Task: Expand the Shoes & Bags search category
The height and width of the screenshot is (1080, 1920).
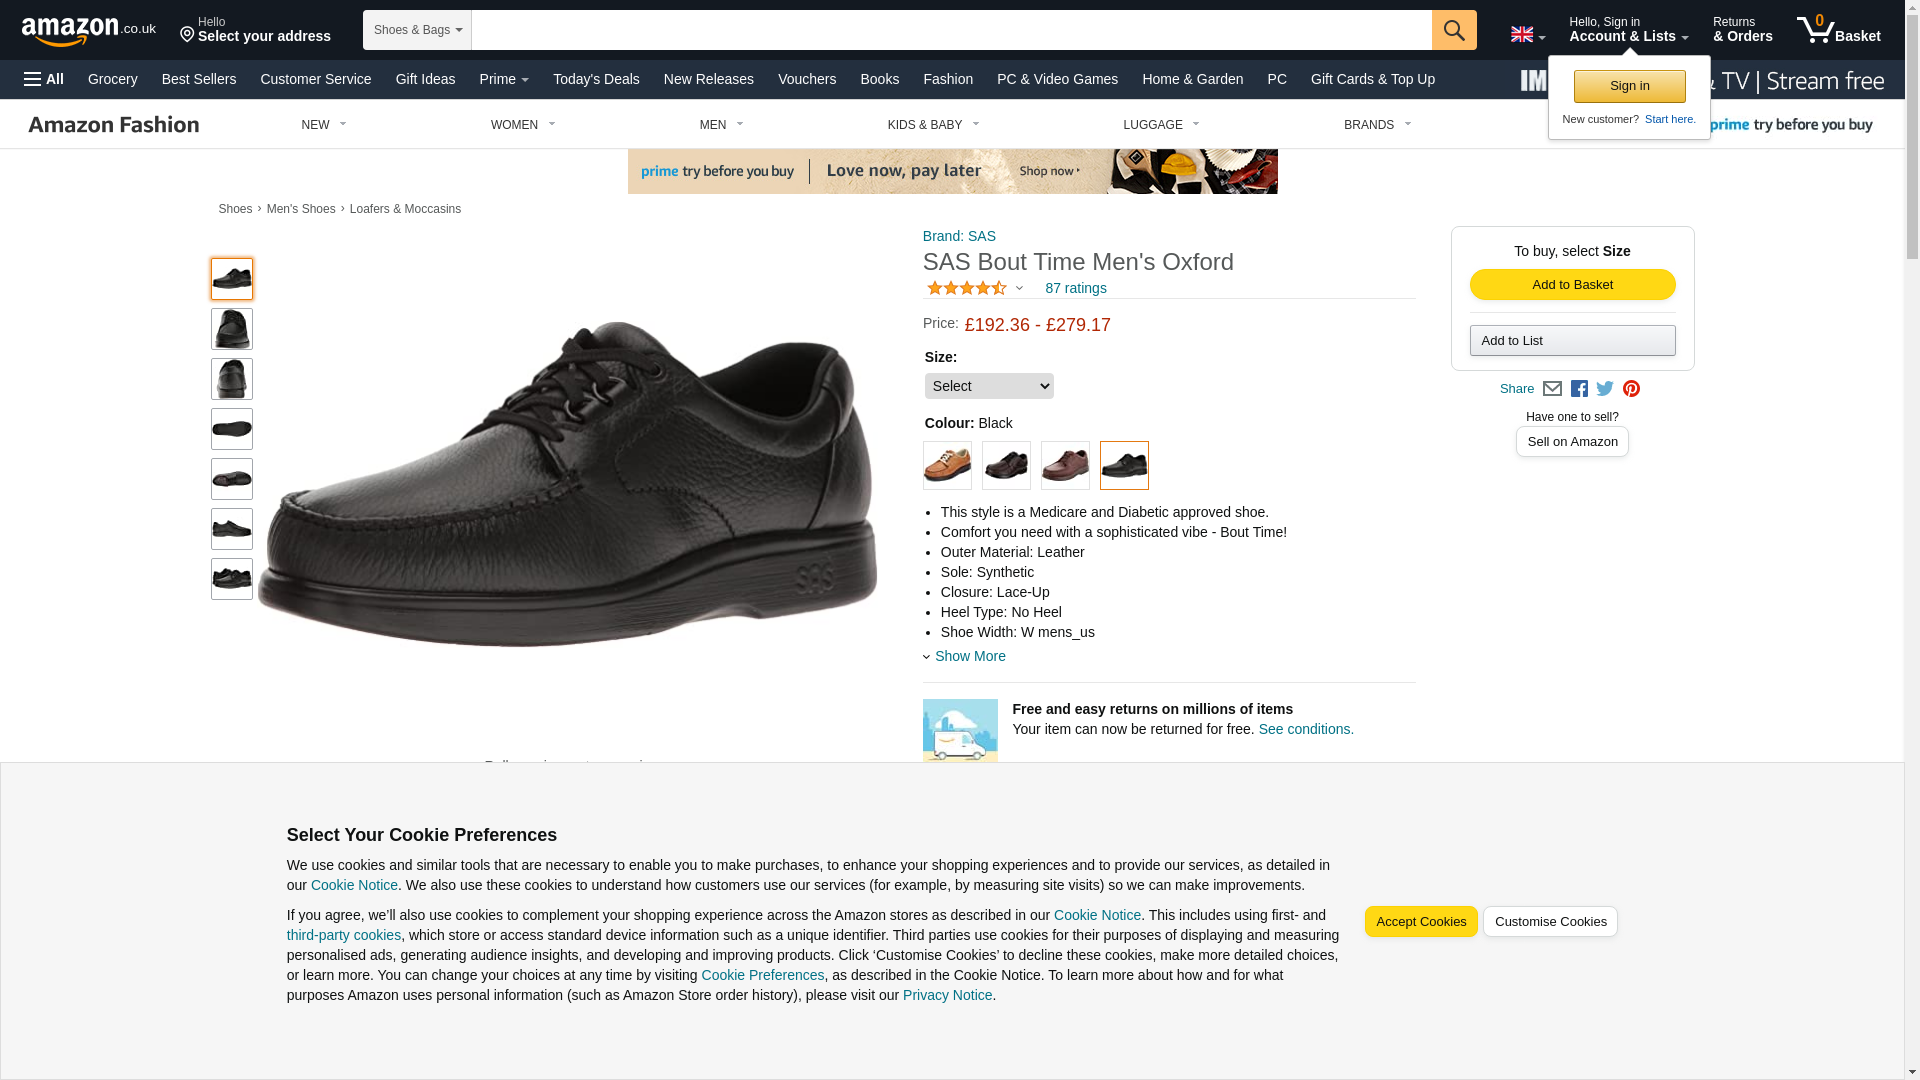Action: pyautogui.click(x=417, y=30)
